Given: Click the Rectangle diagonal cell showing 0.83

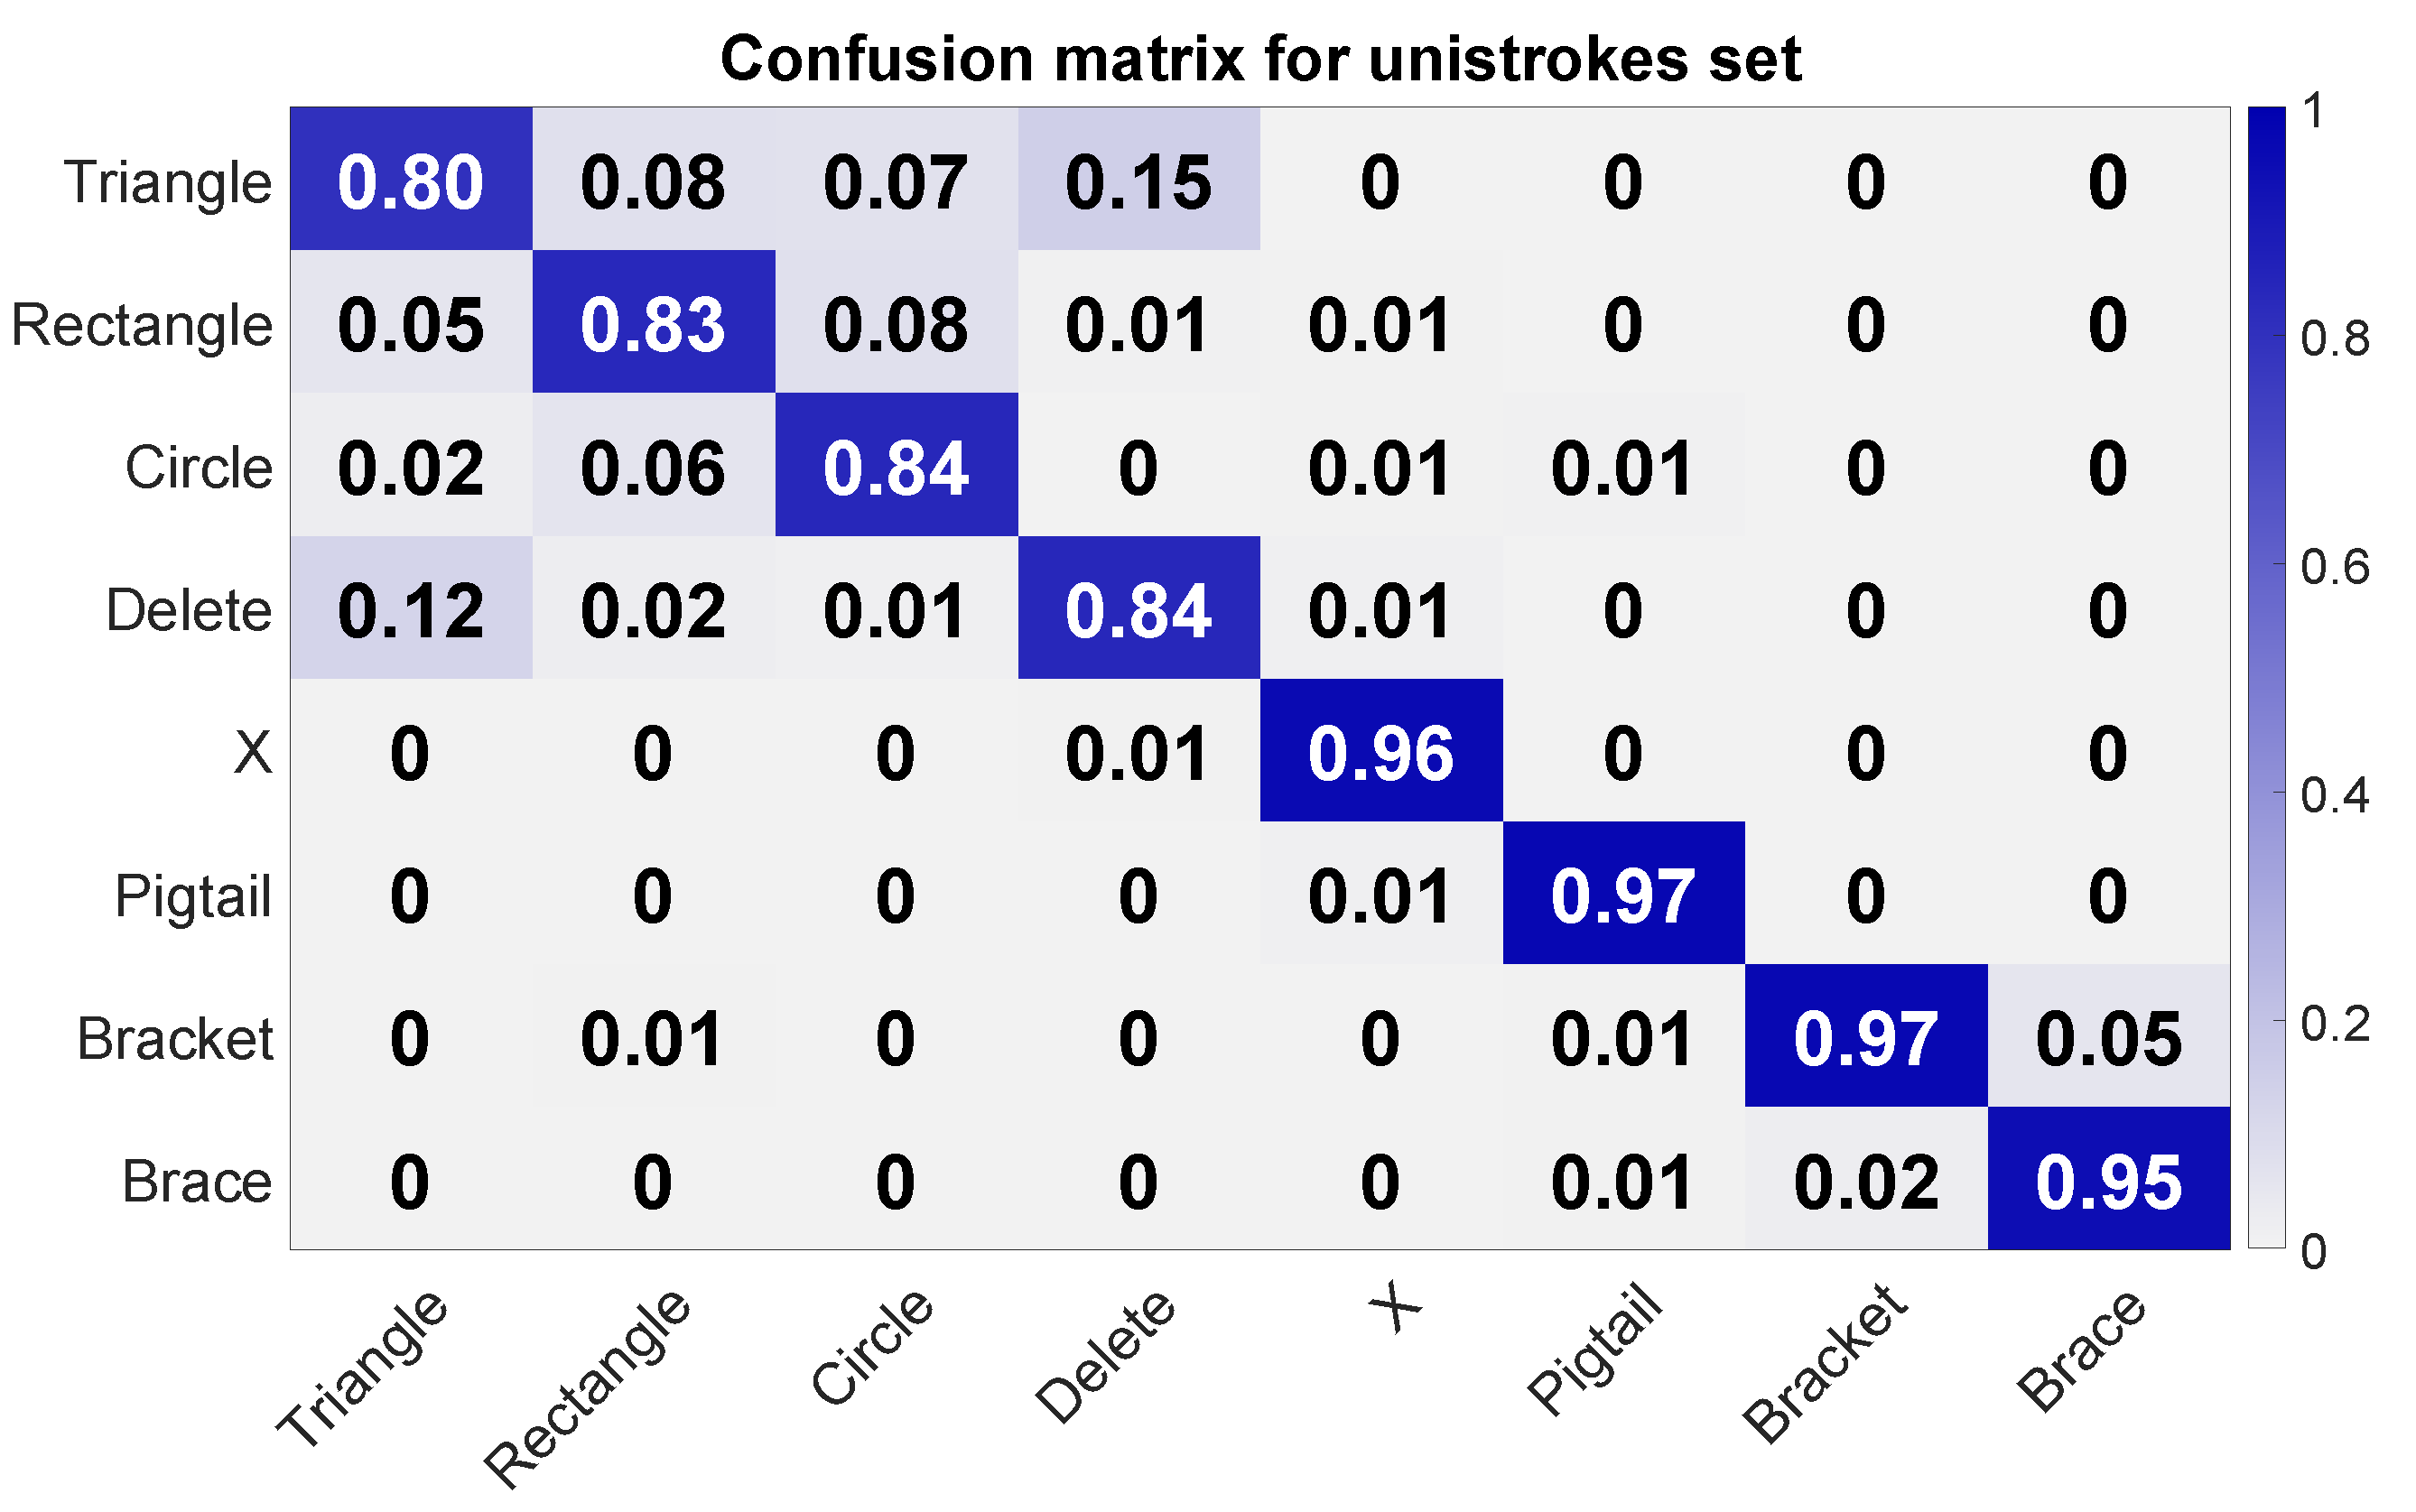Looking at the screenshot, I should click(653, 323).
